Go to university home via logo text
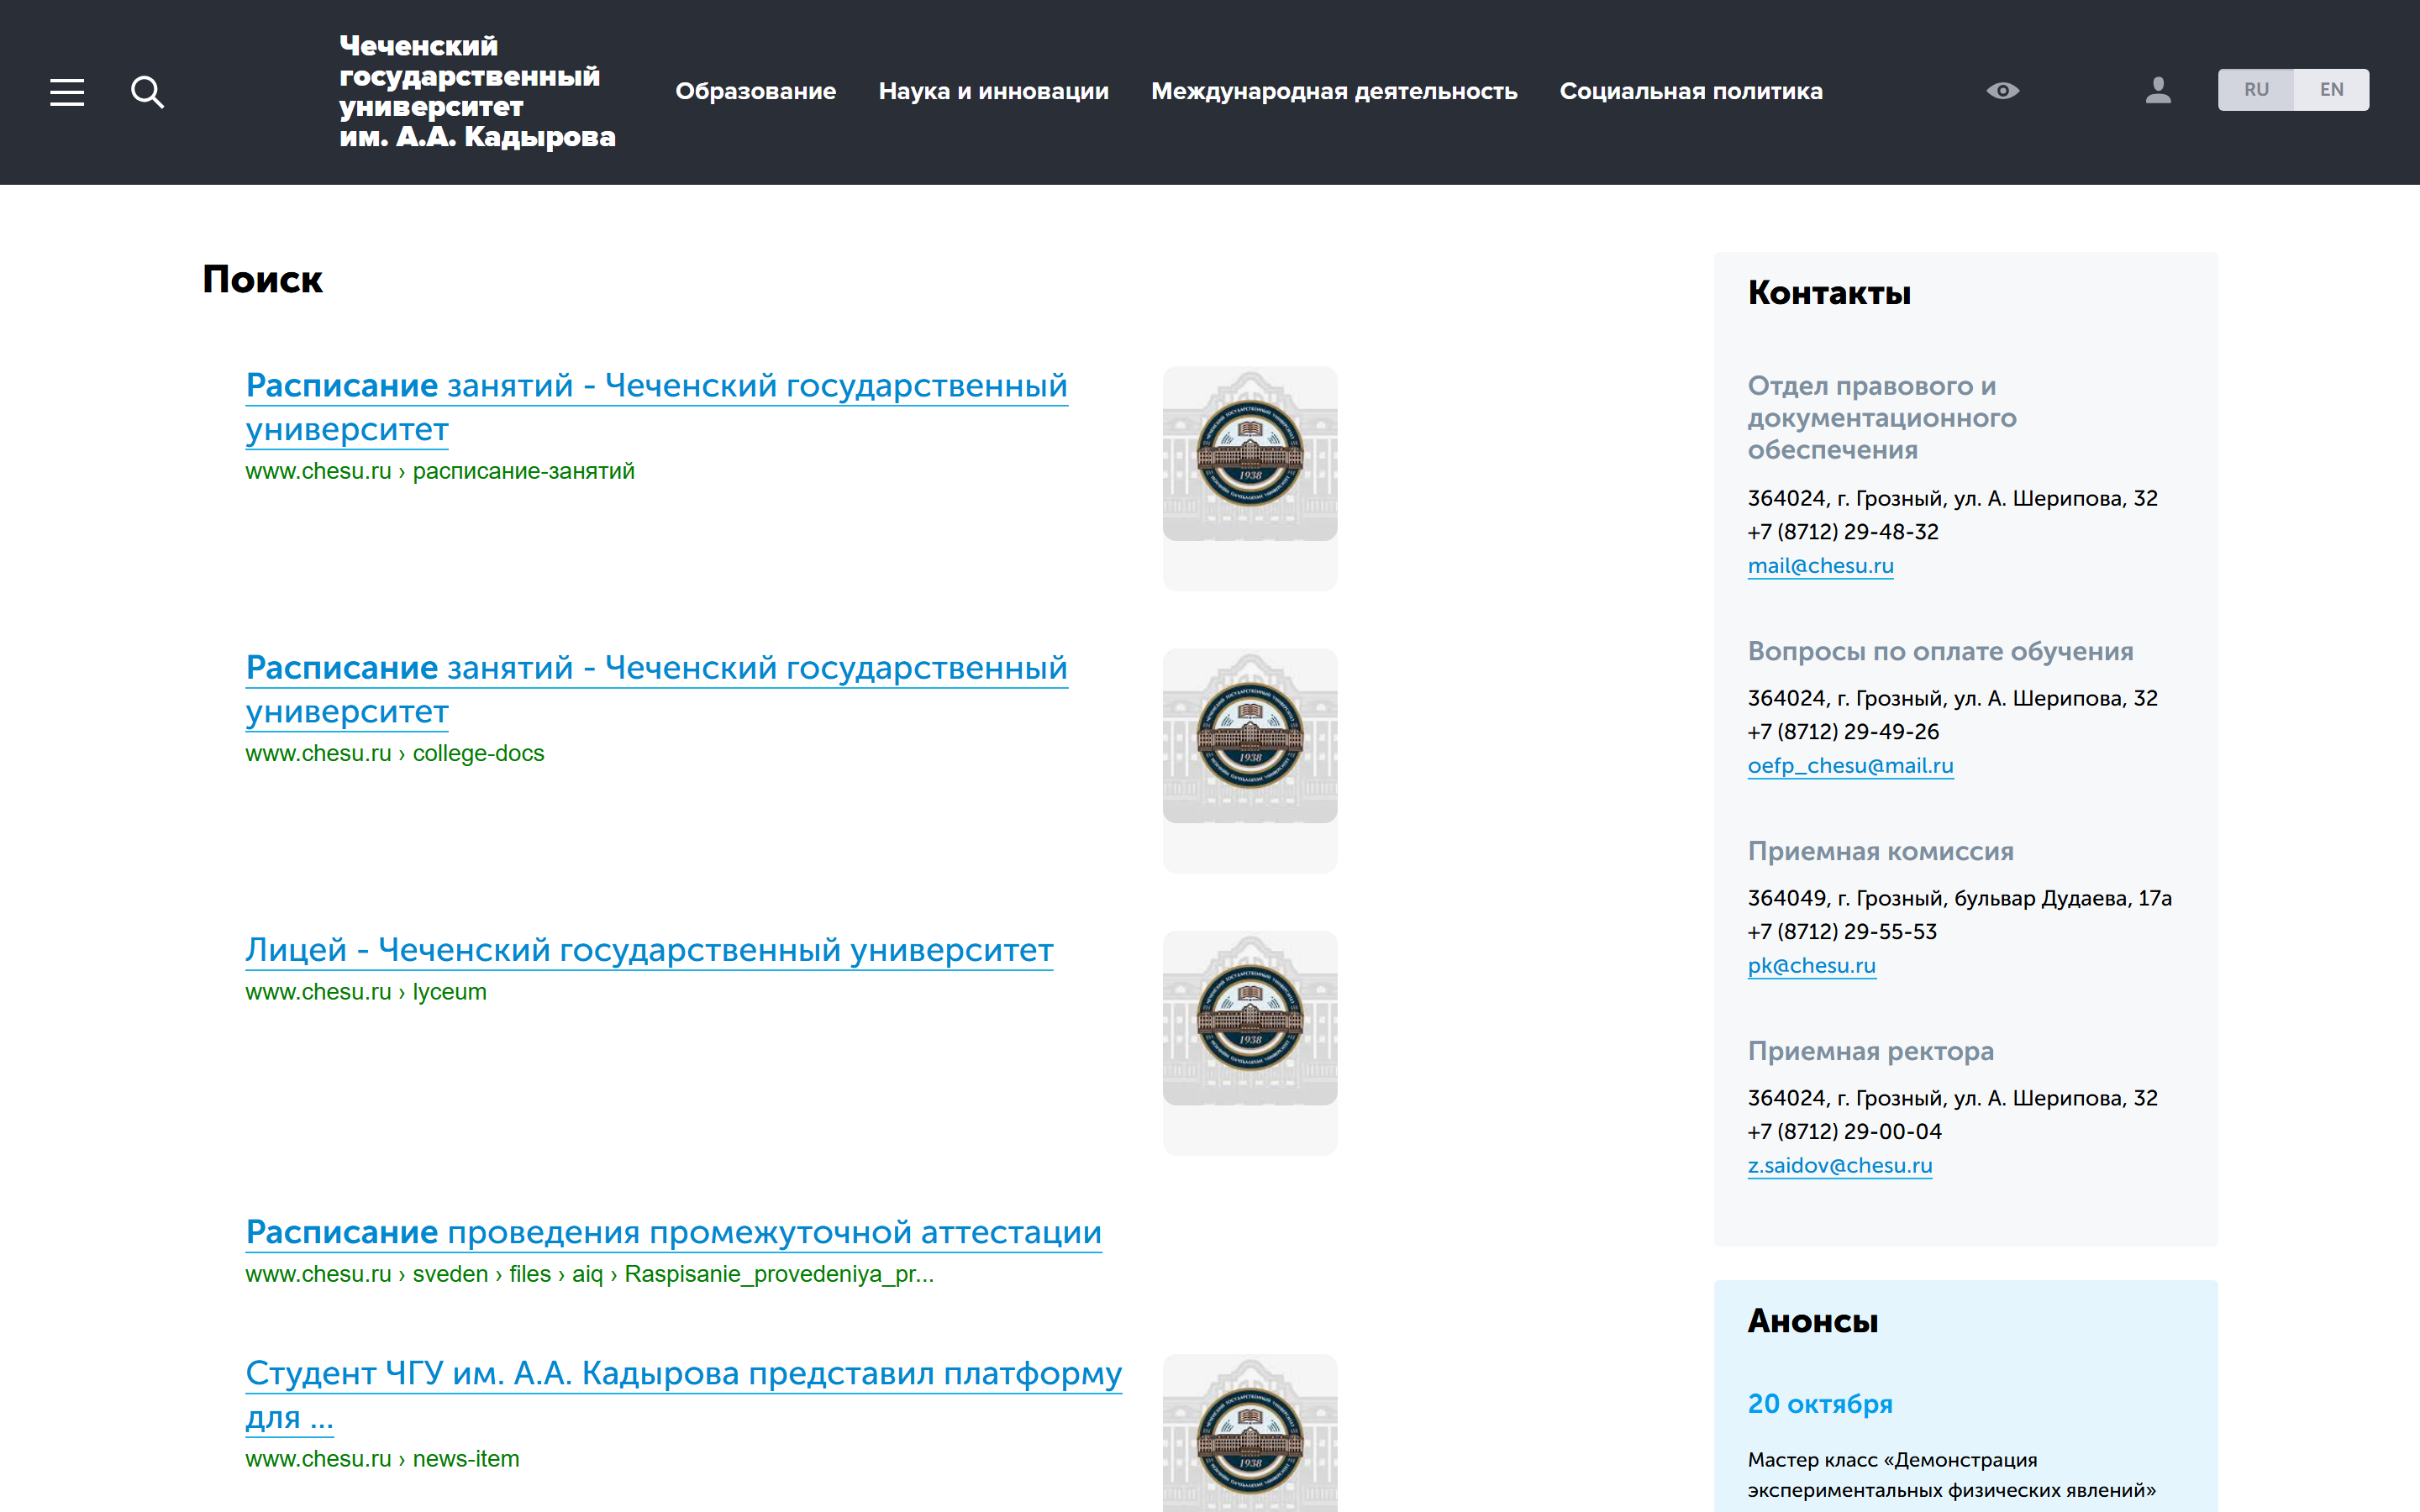This screenshot has width=2420, height=1512. pyautogui.click(x=477, y=91)
